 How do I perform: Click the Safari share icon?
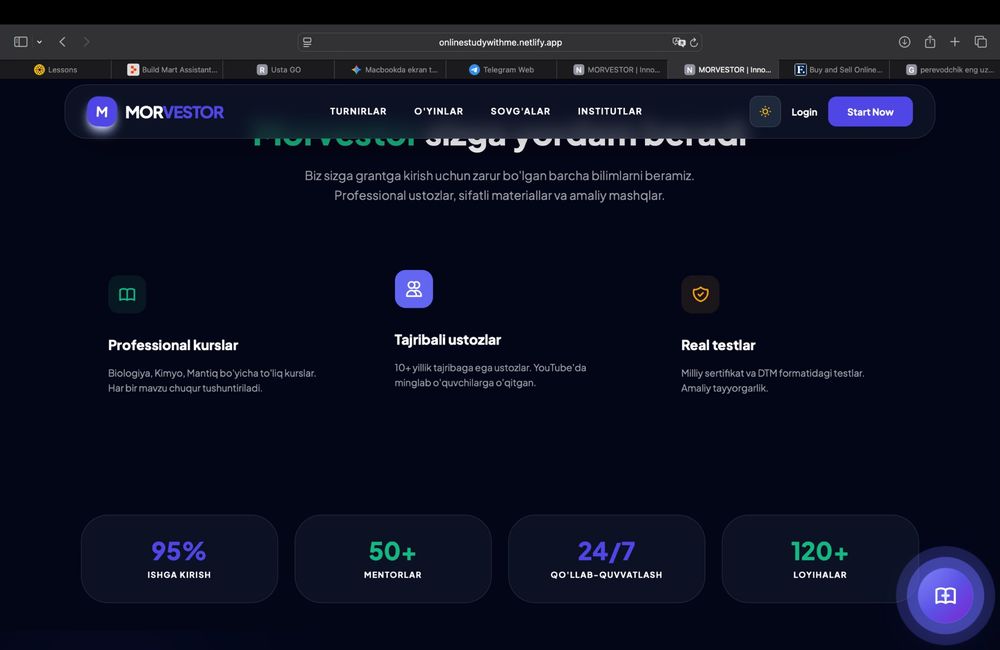coord(930,41)
